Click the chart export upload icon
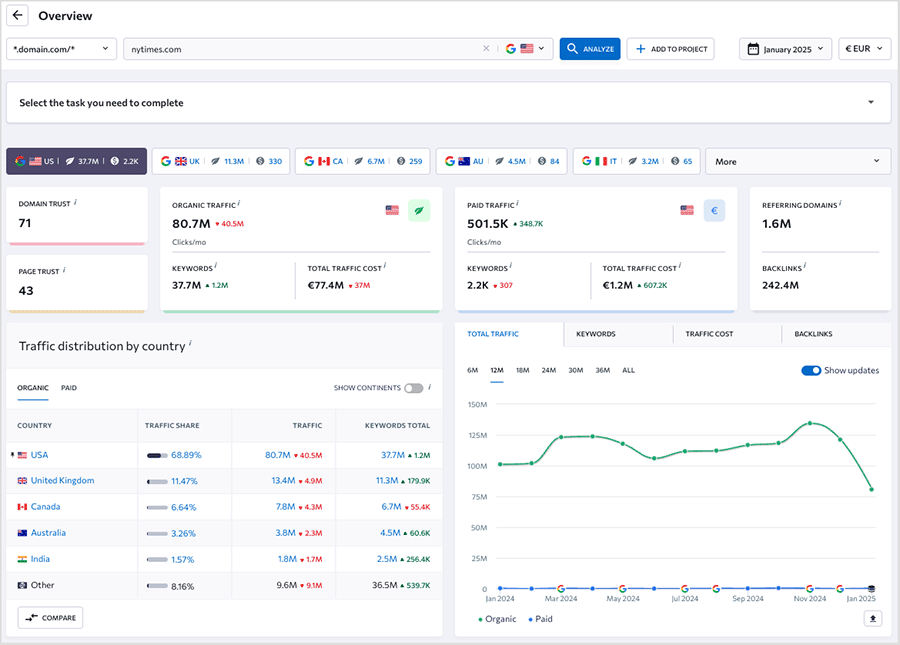The width and height of the screenshot is (900, 645). 872,619
